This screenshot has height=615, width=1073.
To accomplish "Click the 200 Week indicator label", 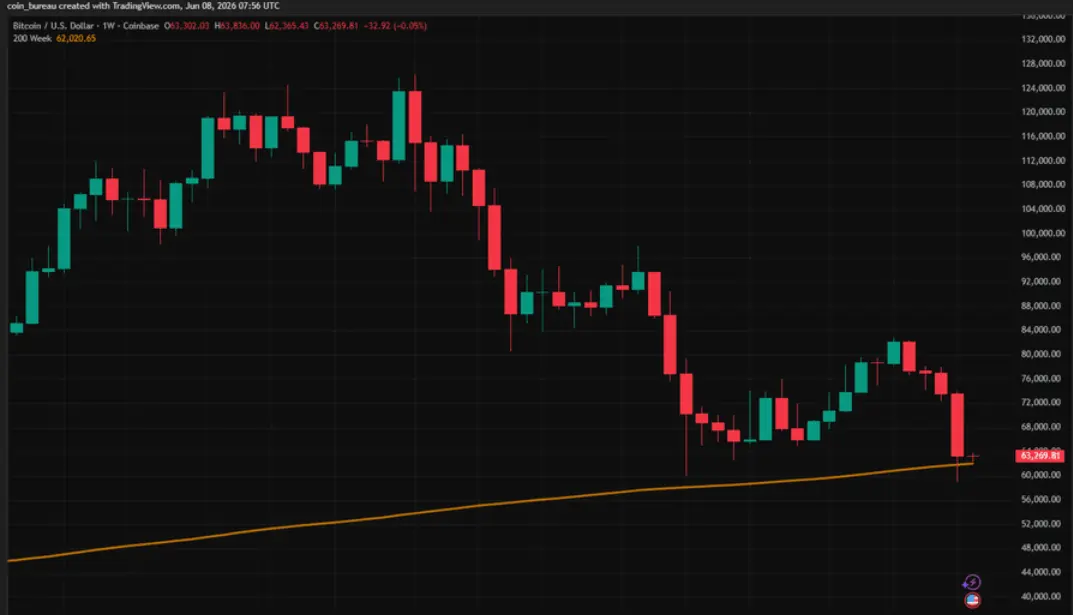I will point(32,38).
